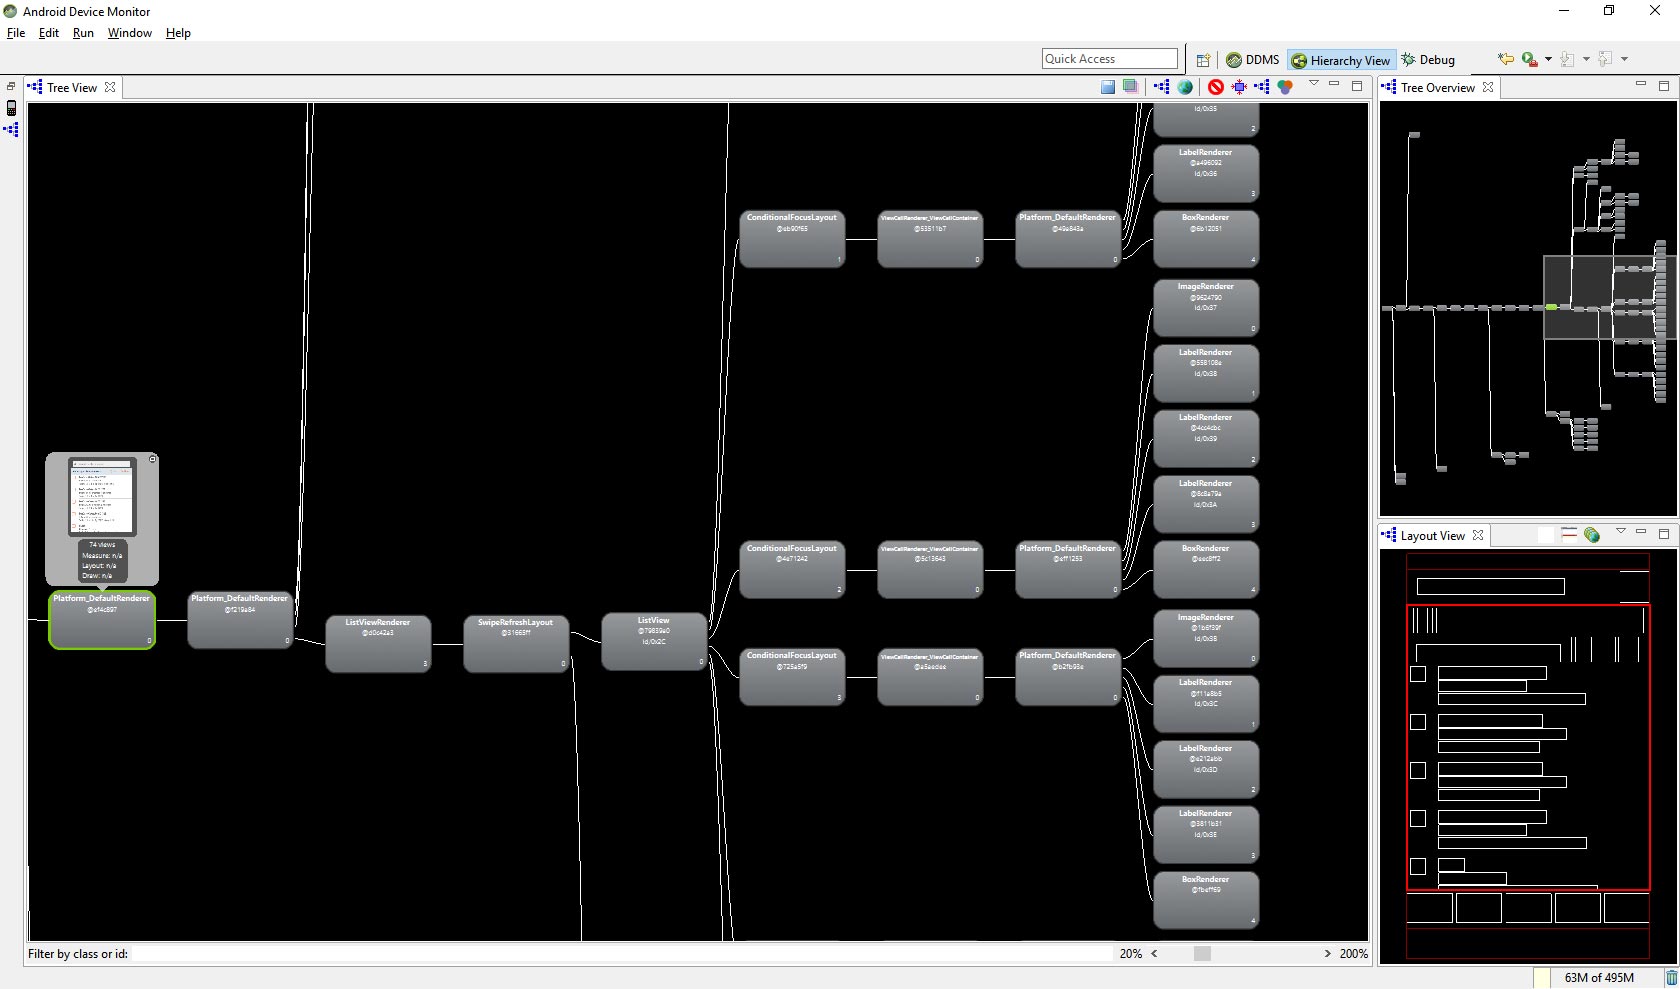Open dropdown next to run external tools icon
This screenshot has width=1680, height=989.
pos(1548,59)
